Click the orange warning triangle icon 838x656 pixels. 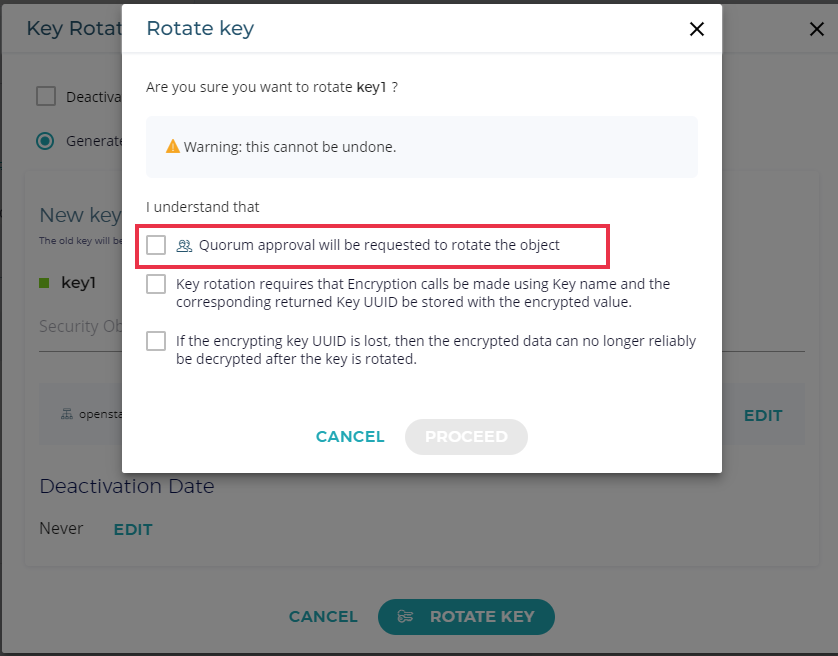173,147
